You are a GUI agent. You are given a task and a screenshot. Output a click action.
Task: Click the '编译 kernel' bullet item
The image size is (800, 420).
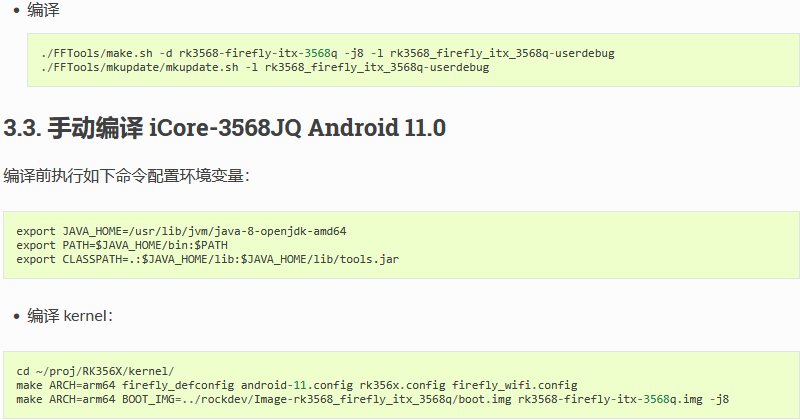point(70,316)
